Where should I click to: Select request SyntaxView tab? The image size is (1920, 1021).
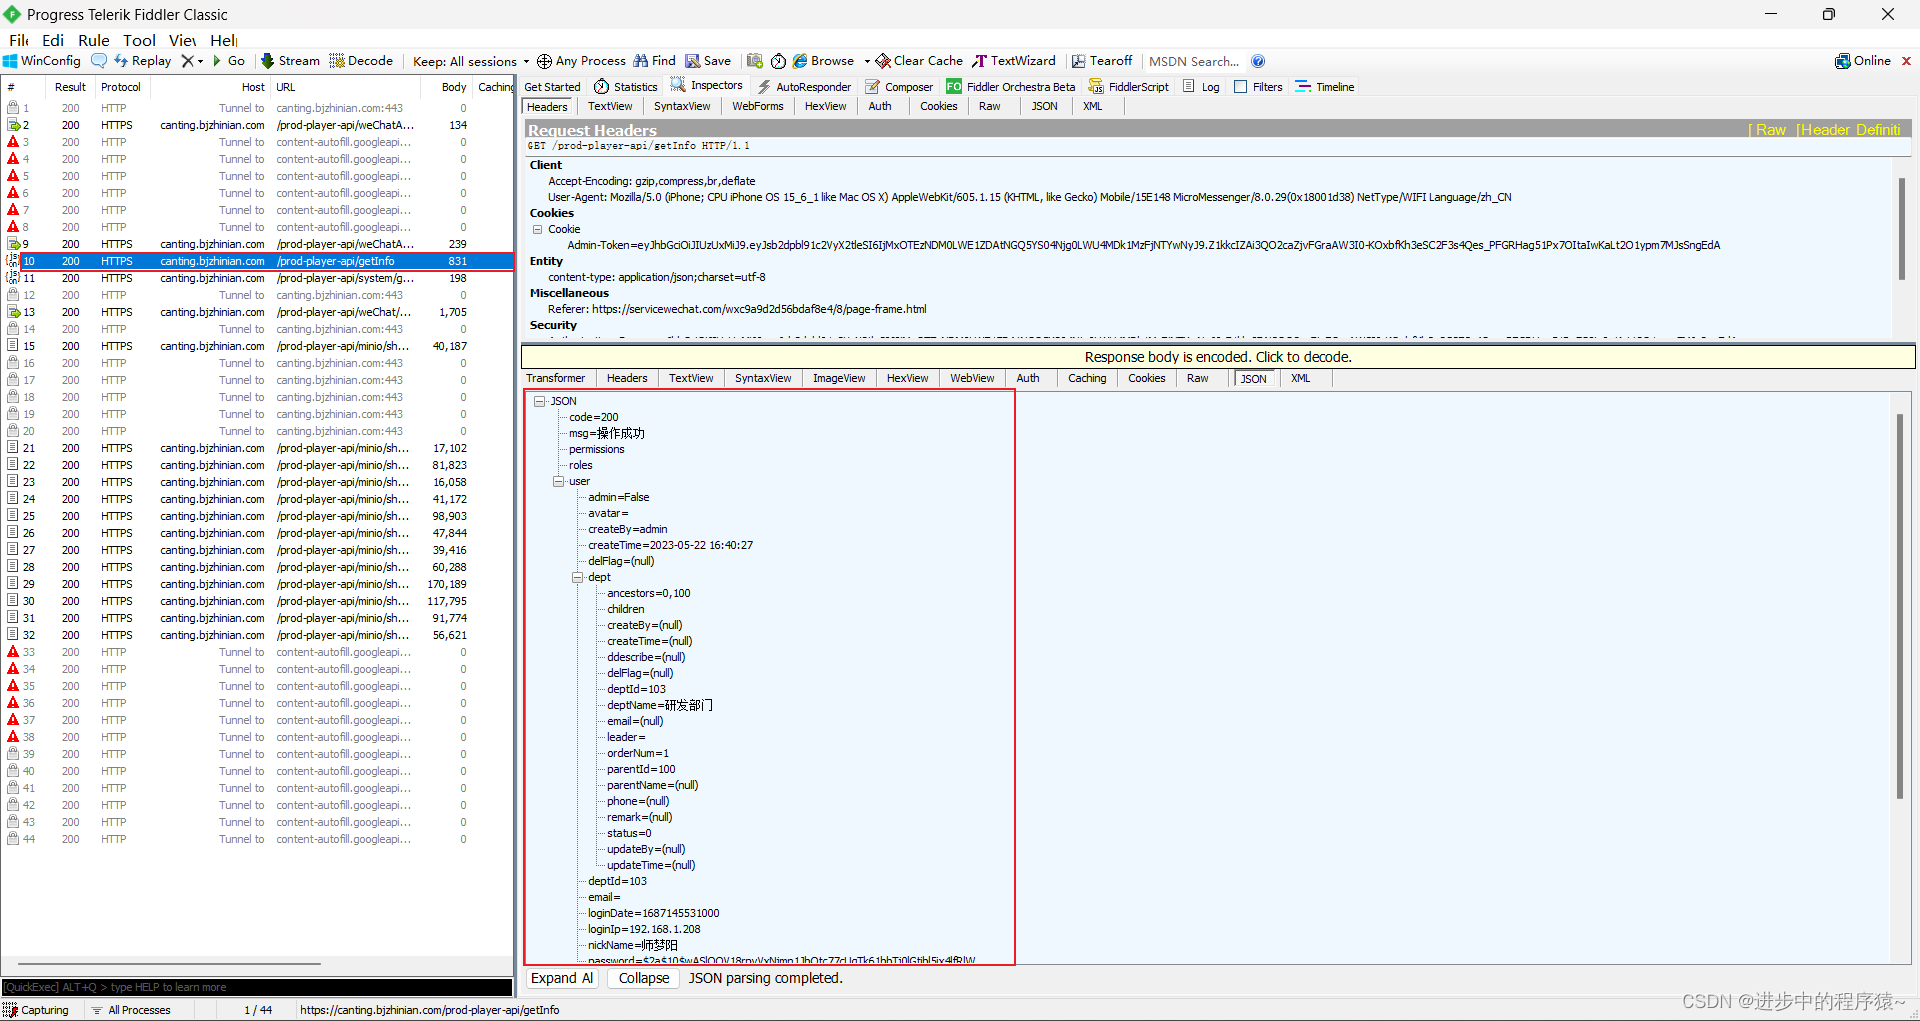point(682,106)
